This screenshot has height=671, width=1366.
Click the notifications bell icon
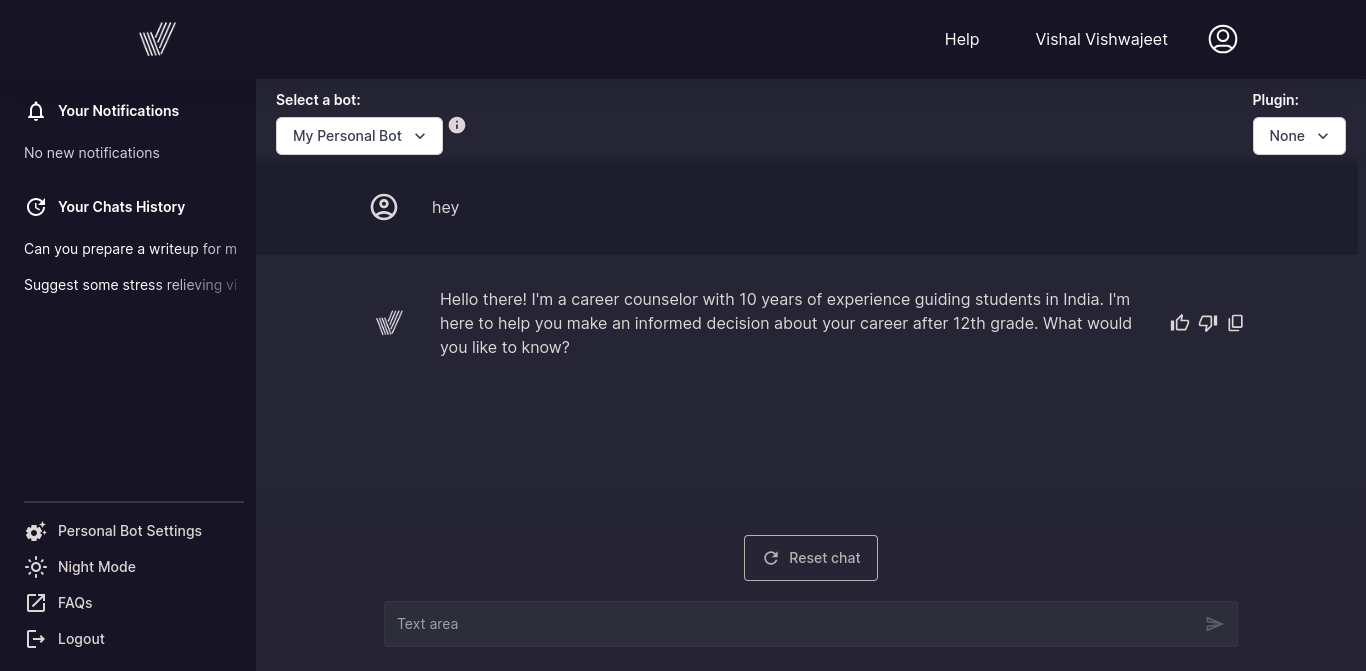click(x=36, y=111)
